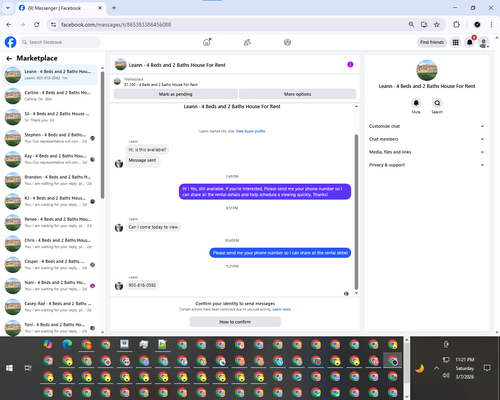The height and width of the screenshot is (400, 500).
Task: Open the Windows Start menu
Action: click(x=9, y=368)
